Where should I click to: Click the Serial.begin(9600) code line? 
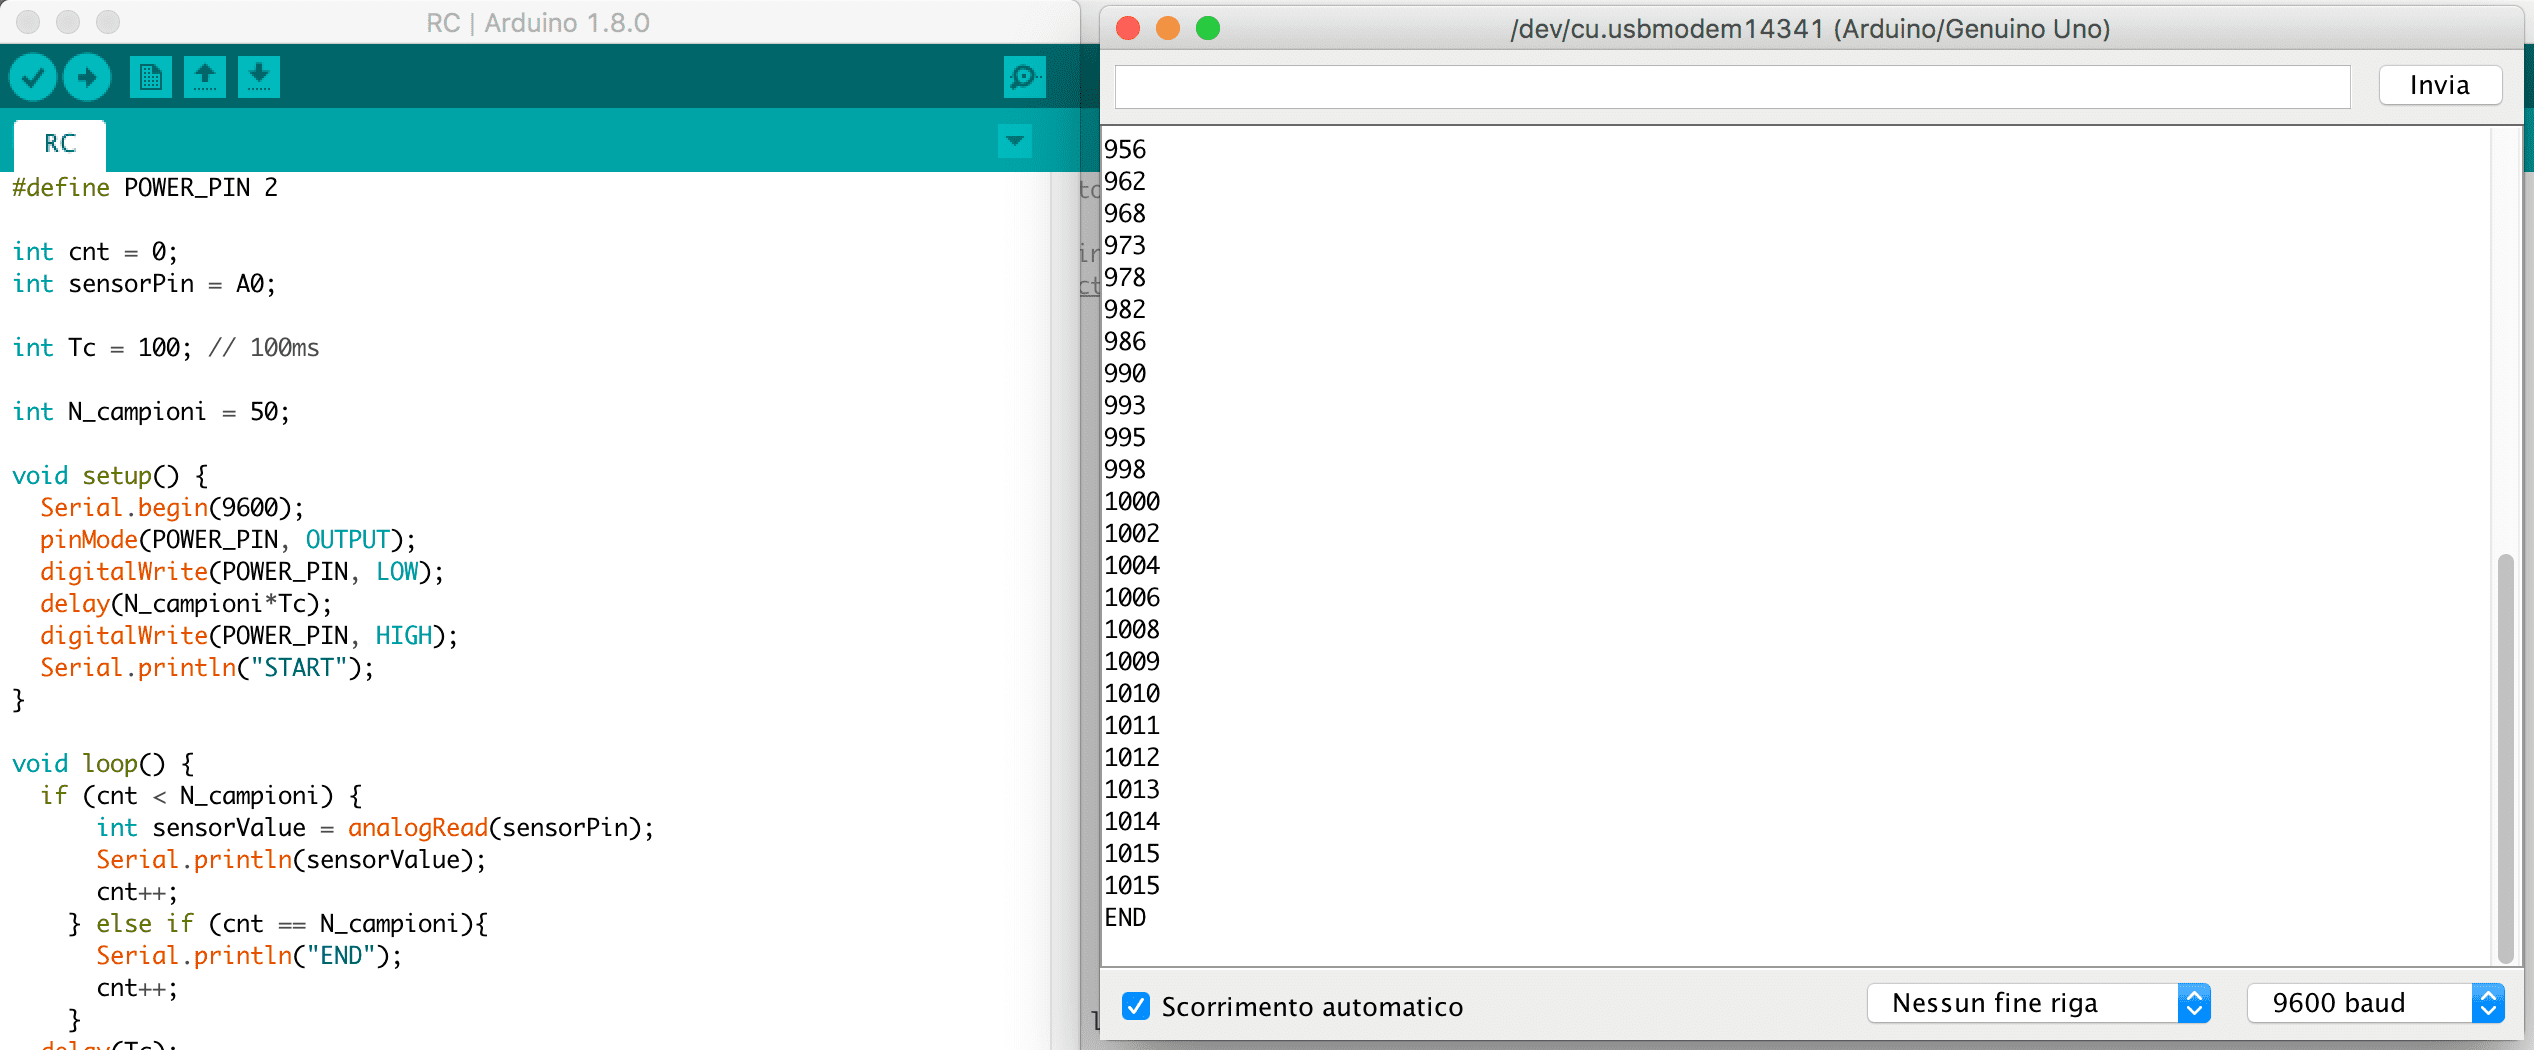click(x=171, y=508)
